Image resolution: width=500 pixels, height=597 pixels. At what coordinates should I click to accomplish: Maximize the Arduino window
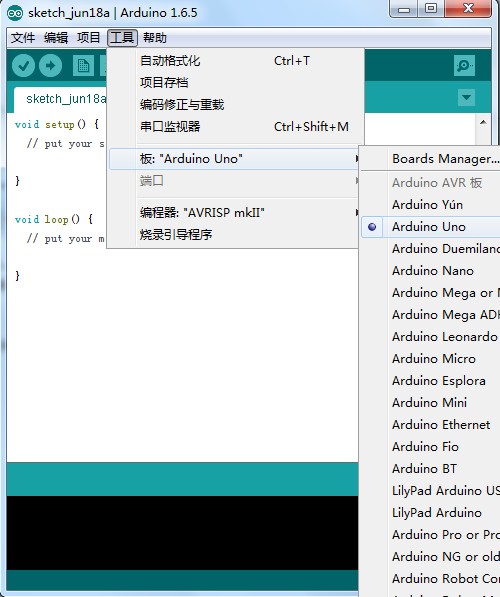click(x=431, y=8)
